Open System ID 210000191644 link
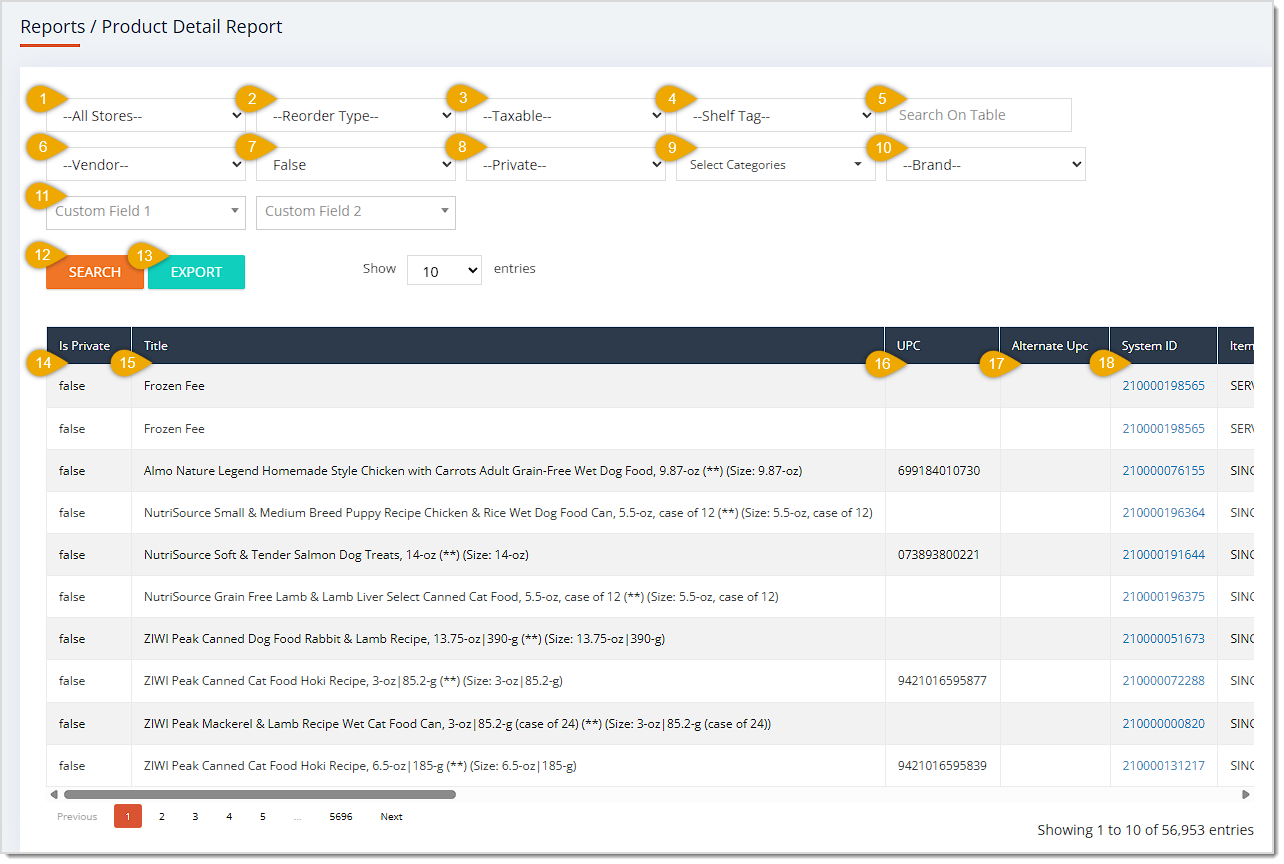 (x=1163, y=555)
